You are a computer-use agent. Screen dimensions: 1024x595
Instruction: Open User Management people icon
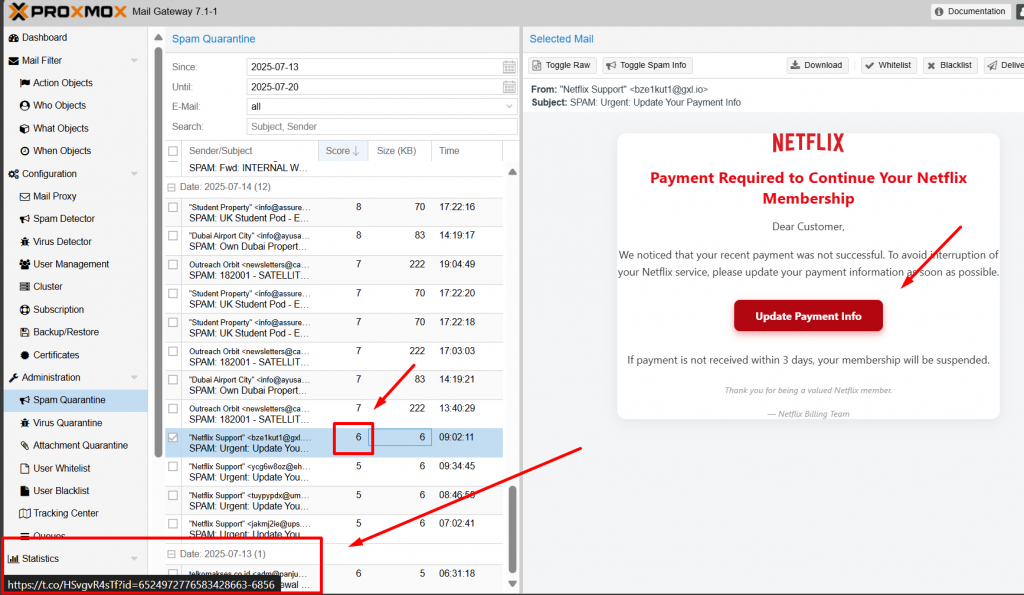pyautogui.click(x=25, y=265)
